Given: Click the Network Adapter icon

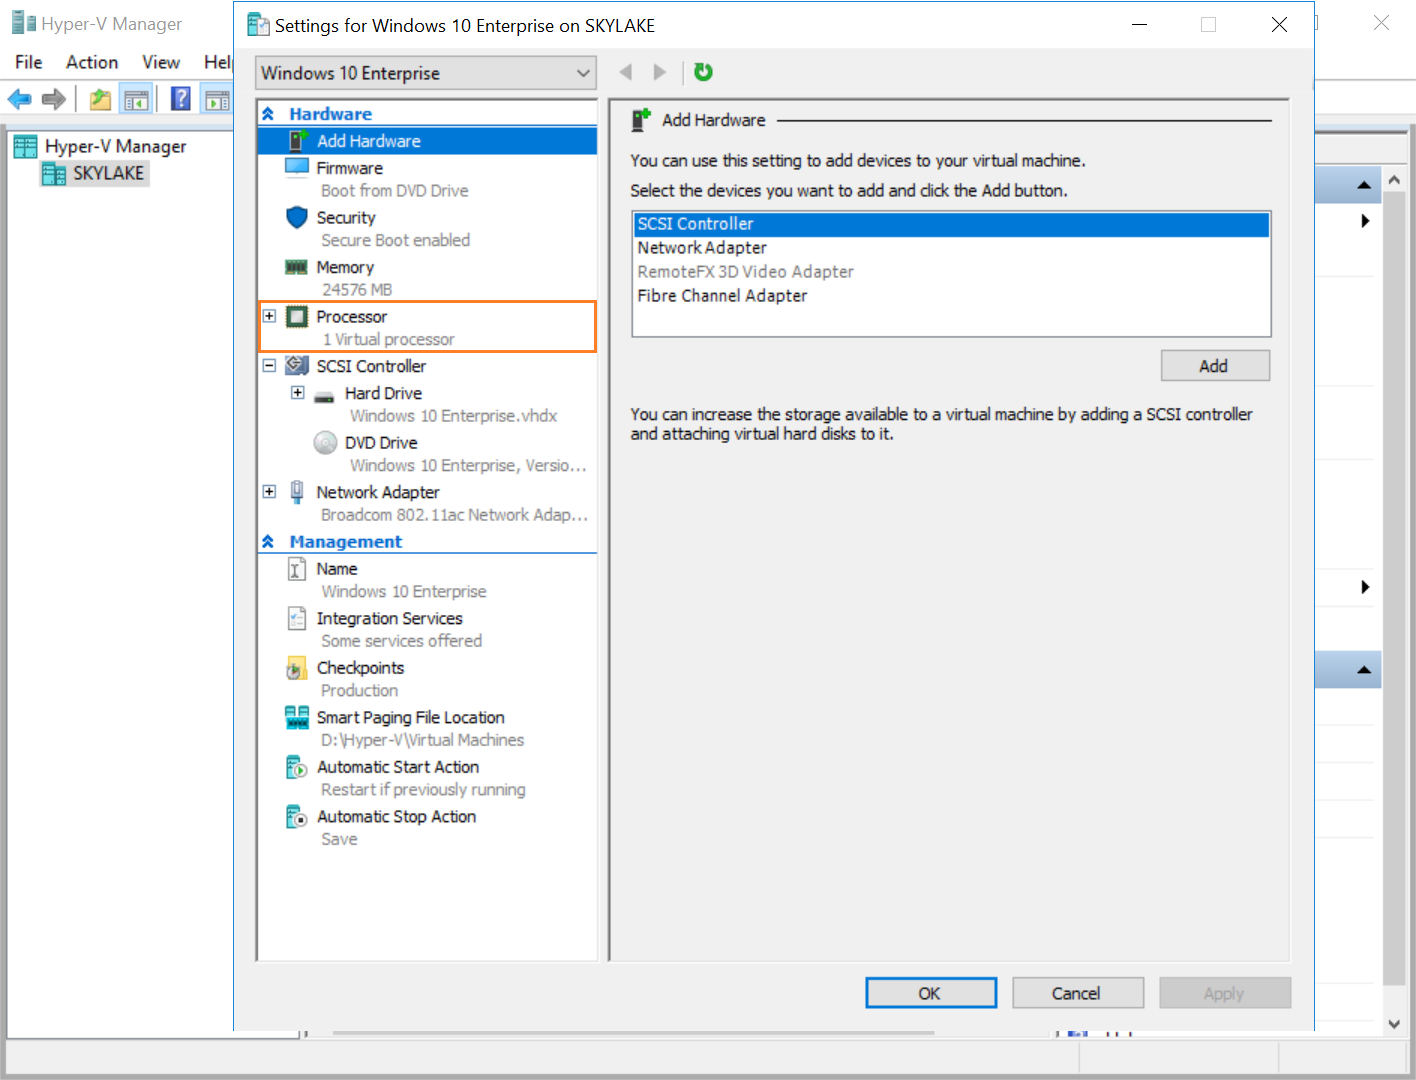Looking at the screenshot, I should coord(297,492).
